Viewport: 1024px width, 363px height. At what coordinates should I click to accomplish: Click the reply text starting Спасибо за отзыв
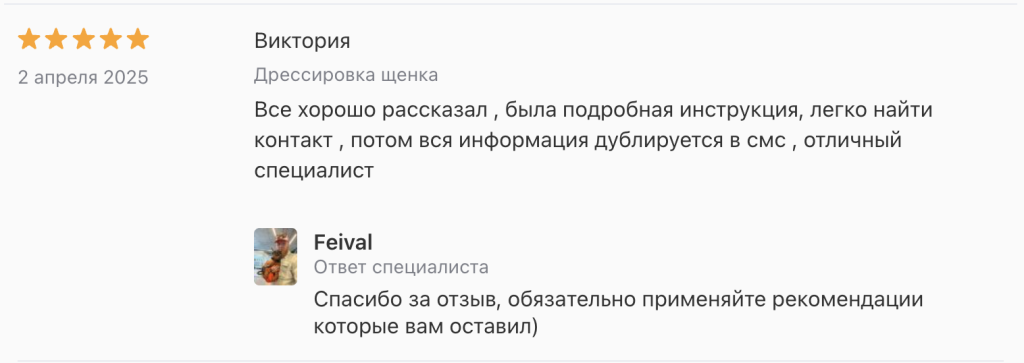coord(618,312)
